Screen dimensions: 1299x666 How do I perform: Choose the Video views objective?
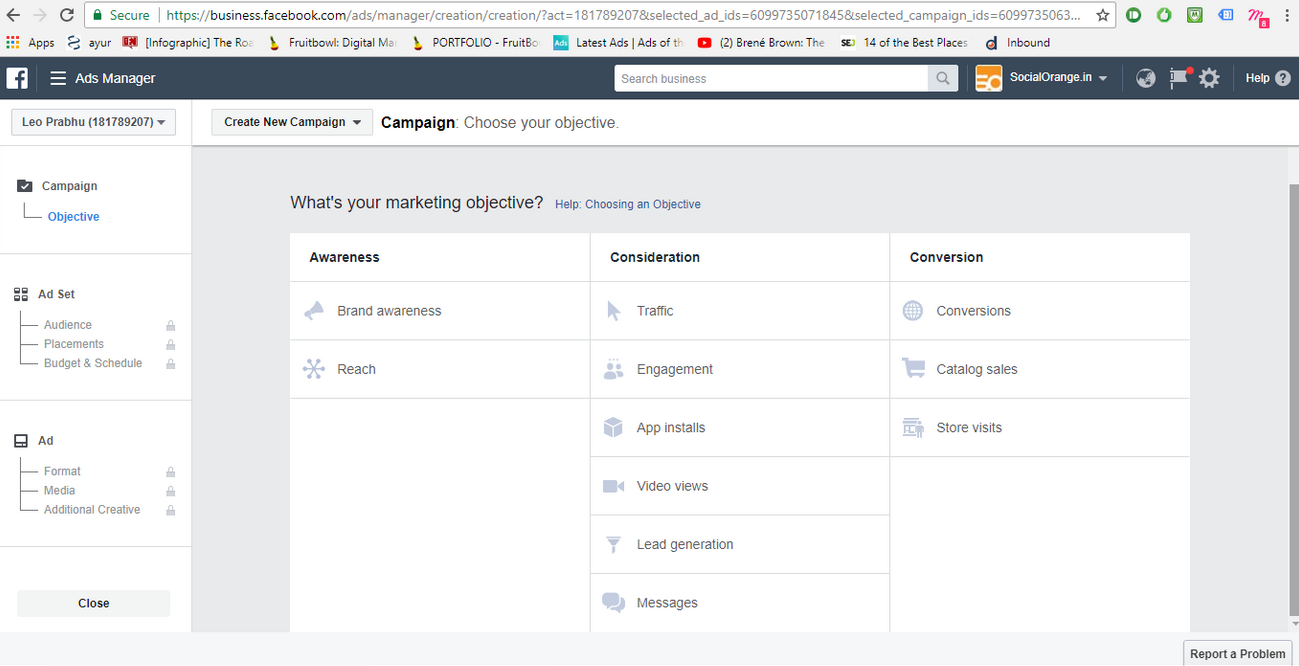coord(672,485)
